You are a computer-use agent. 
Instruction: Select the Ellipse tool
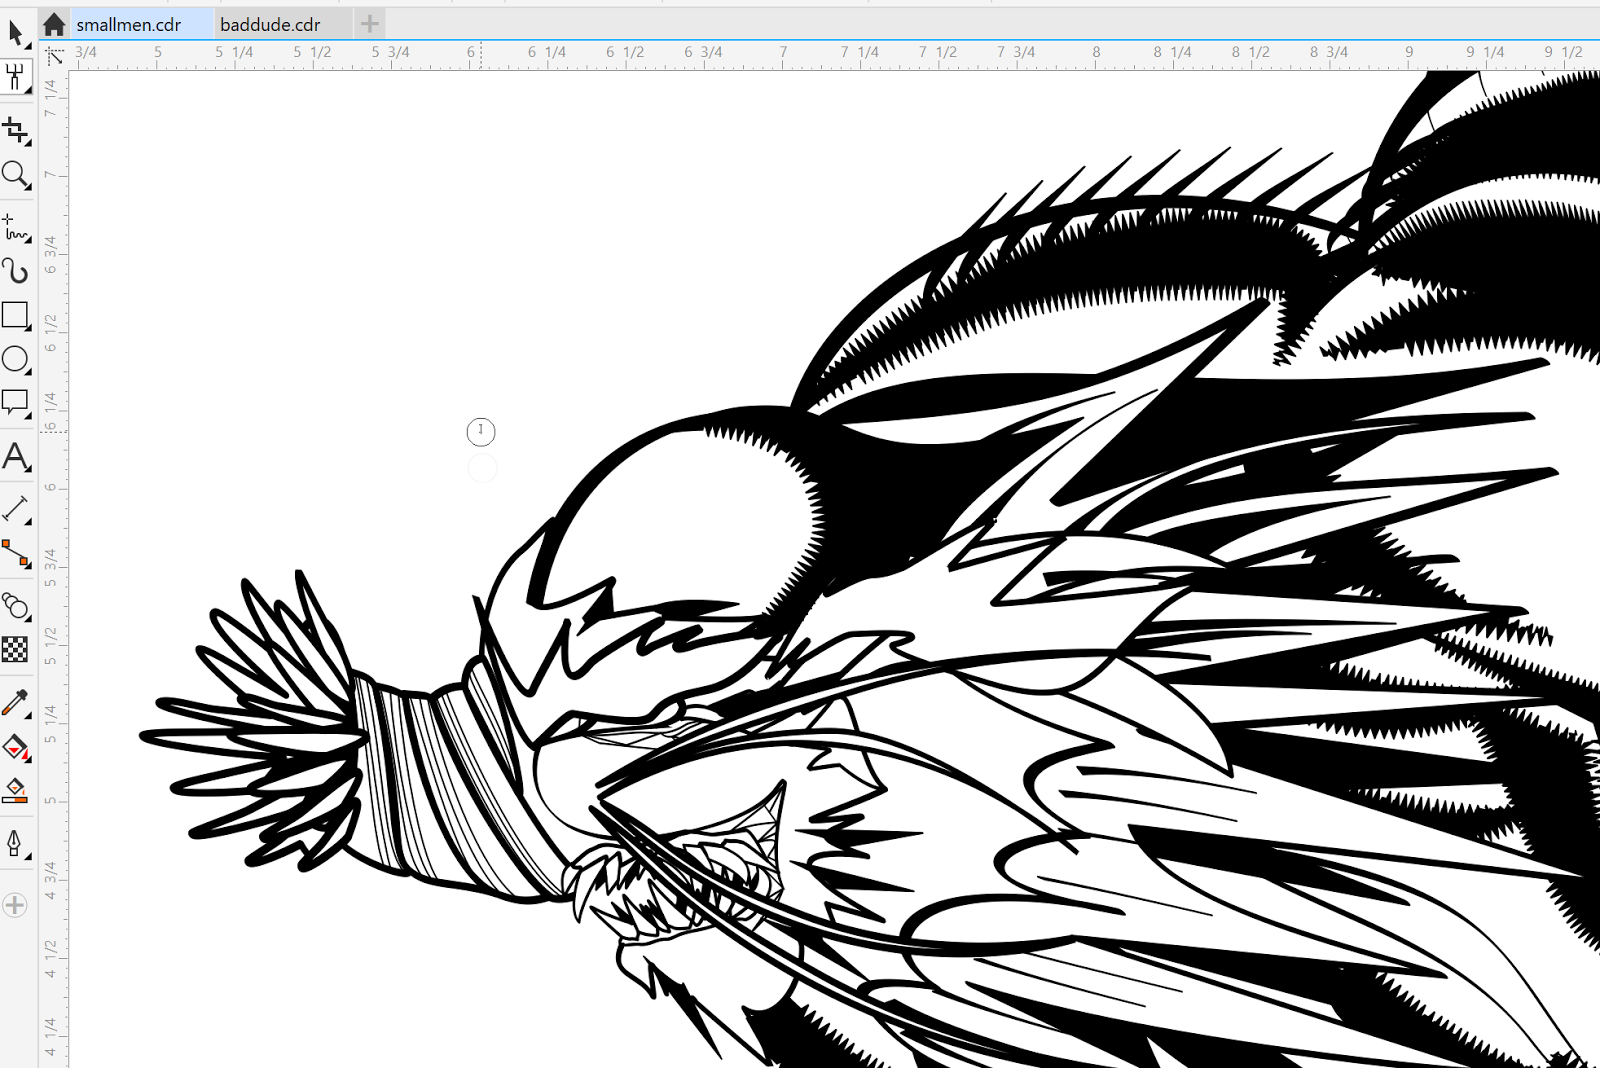click(16, 358)
